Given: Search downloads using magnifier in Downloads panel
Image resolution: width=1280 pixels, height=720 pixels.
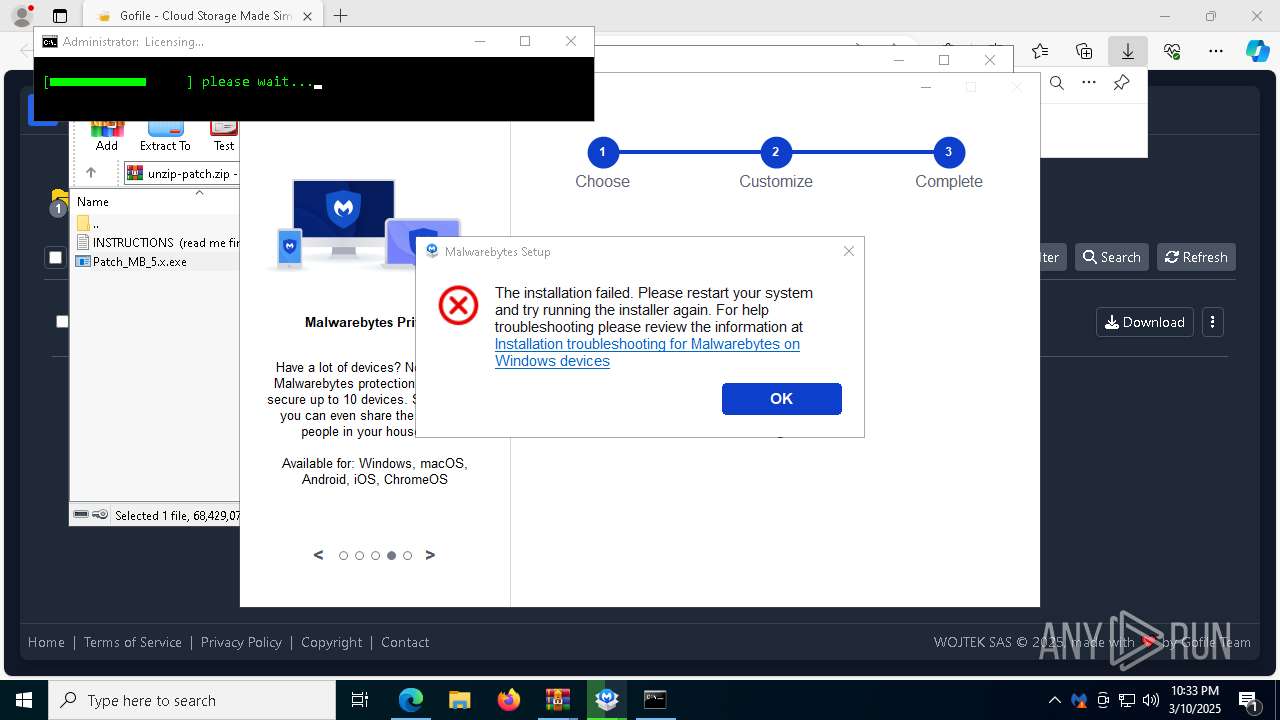Looking at the screenshot, I should [1057, 83].
